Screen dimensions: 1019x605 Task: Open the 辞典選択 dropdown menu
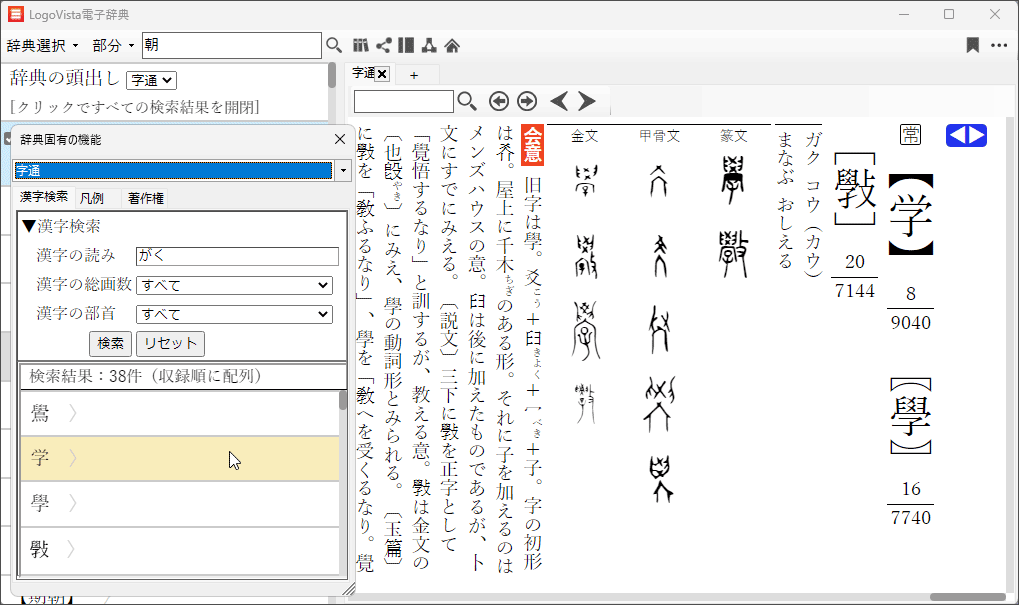tap(43, 45)
